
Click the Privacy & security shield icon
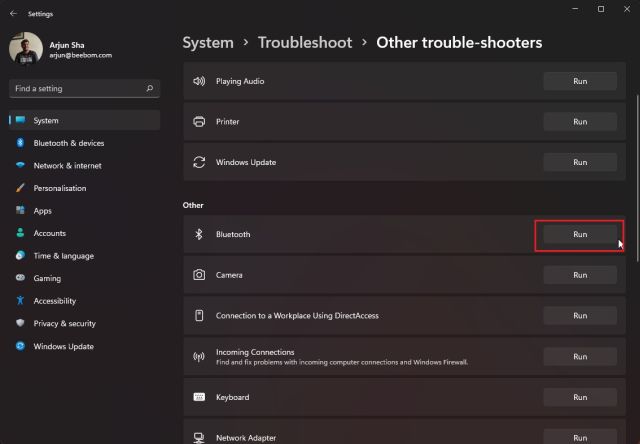pyautogui.click(x=20, y=324)
